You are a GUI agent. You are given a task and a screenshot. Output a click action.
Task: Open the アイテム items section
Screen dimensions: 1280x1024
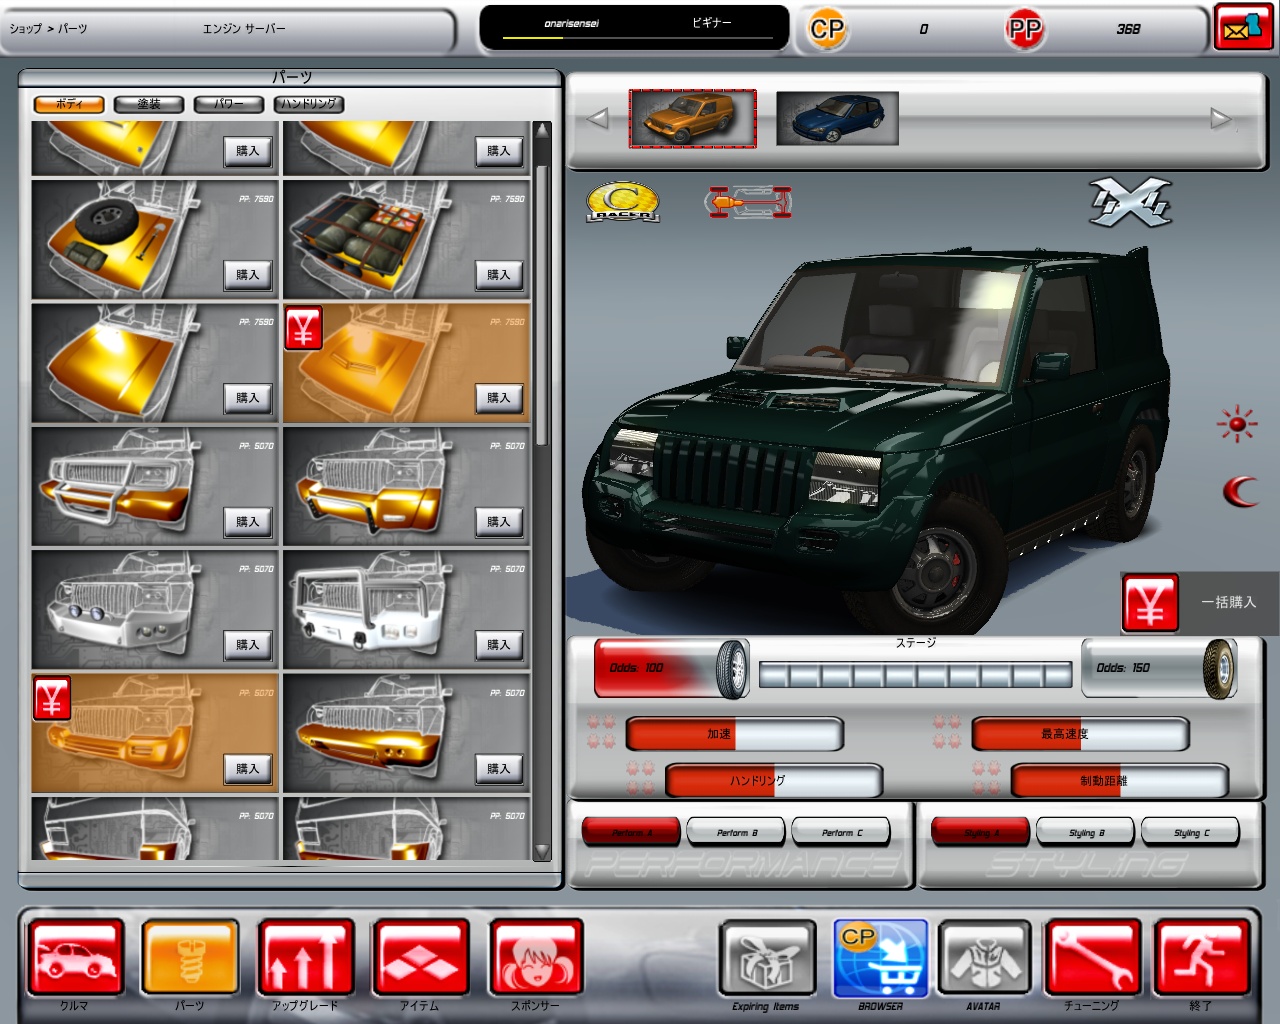(420, 958)
